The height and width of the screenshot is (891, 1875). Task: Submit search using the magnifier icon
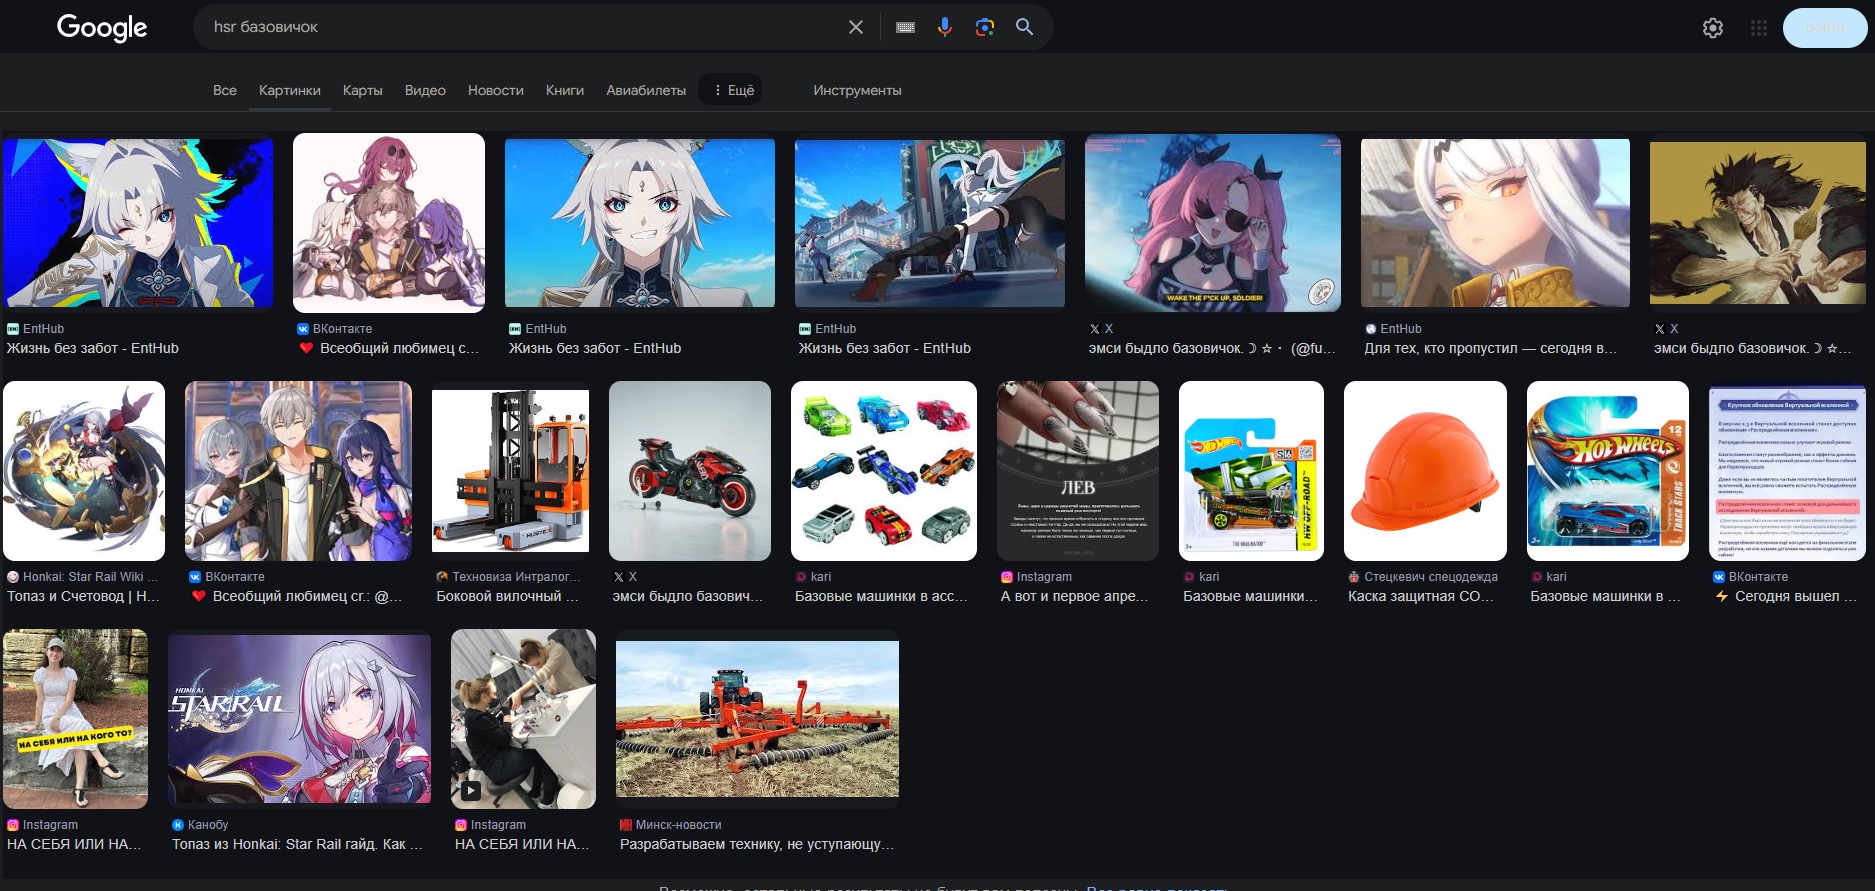click(x=1025, y=27)
